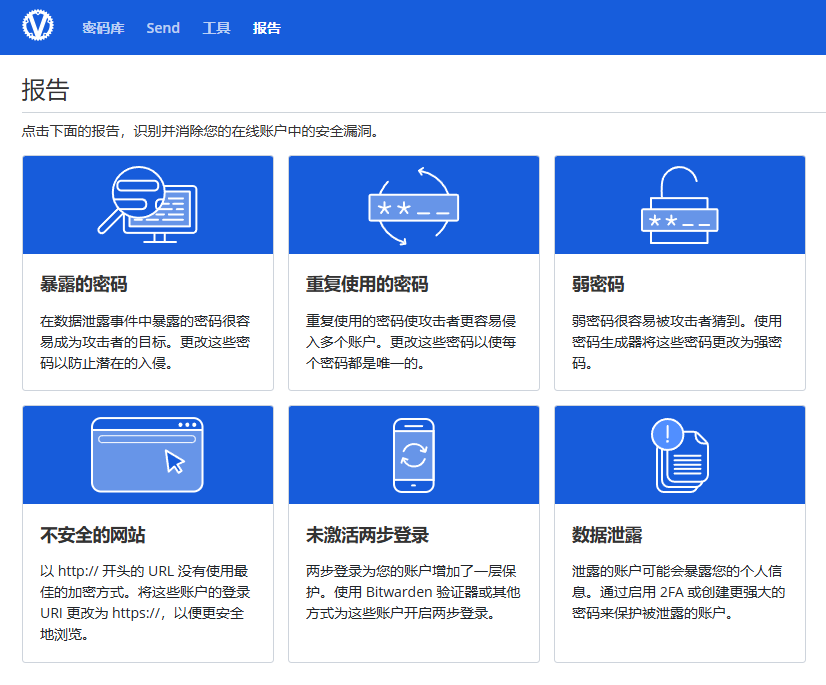This screenshot has width=826, height=685.
Task: Select the open padlock icon for 弱密码
Action: pyautogui.click(x=680, y=205)
